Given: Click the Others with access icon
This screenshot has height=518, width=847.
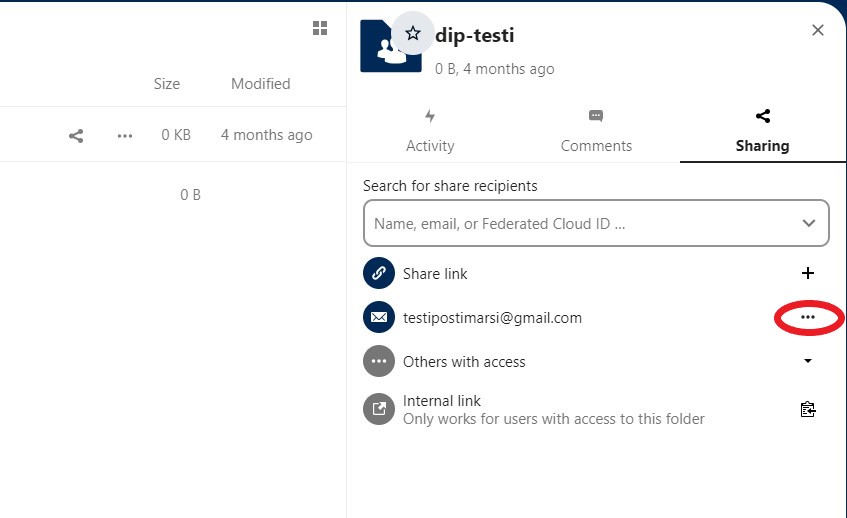Looking at the screenshot, I should coord(379,362).
